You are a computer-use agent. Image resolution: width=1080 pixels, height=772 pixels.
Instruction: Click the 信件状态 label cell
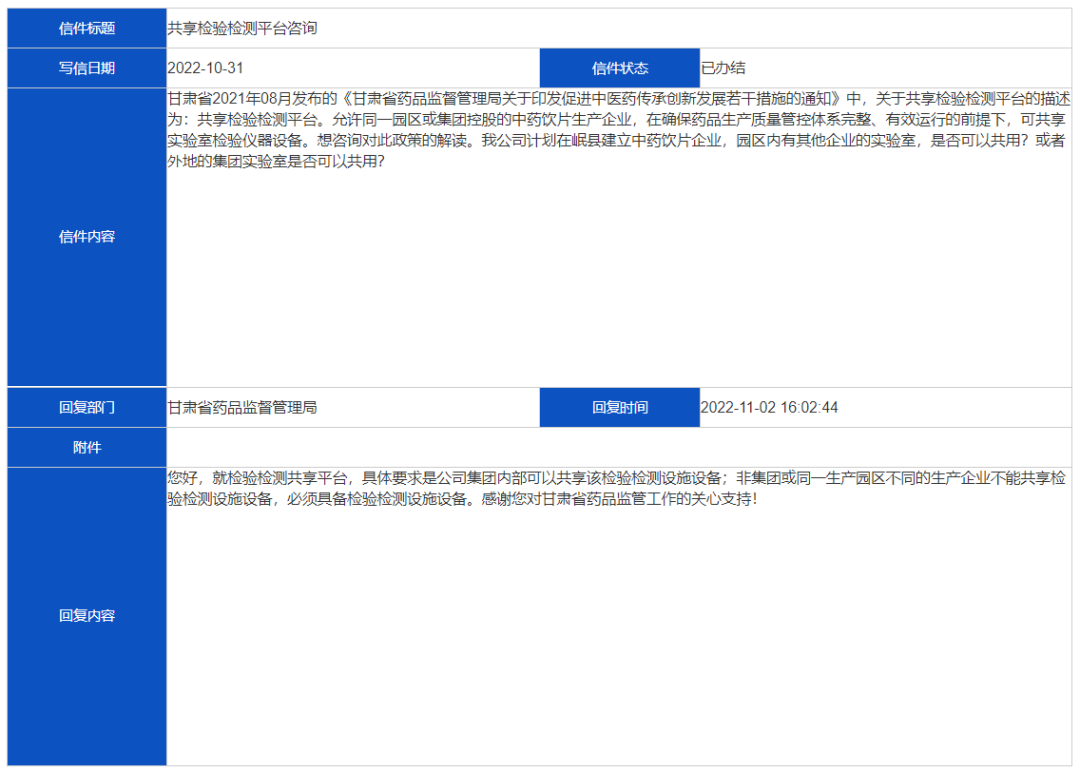[x=620, y=68]
